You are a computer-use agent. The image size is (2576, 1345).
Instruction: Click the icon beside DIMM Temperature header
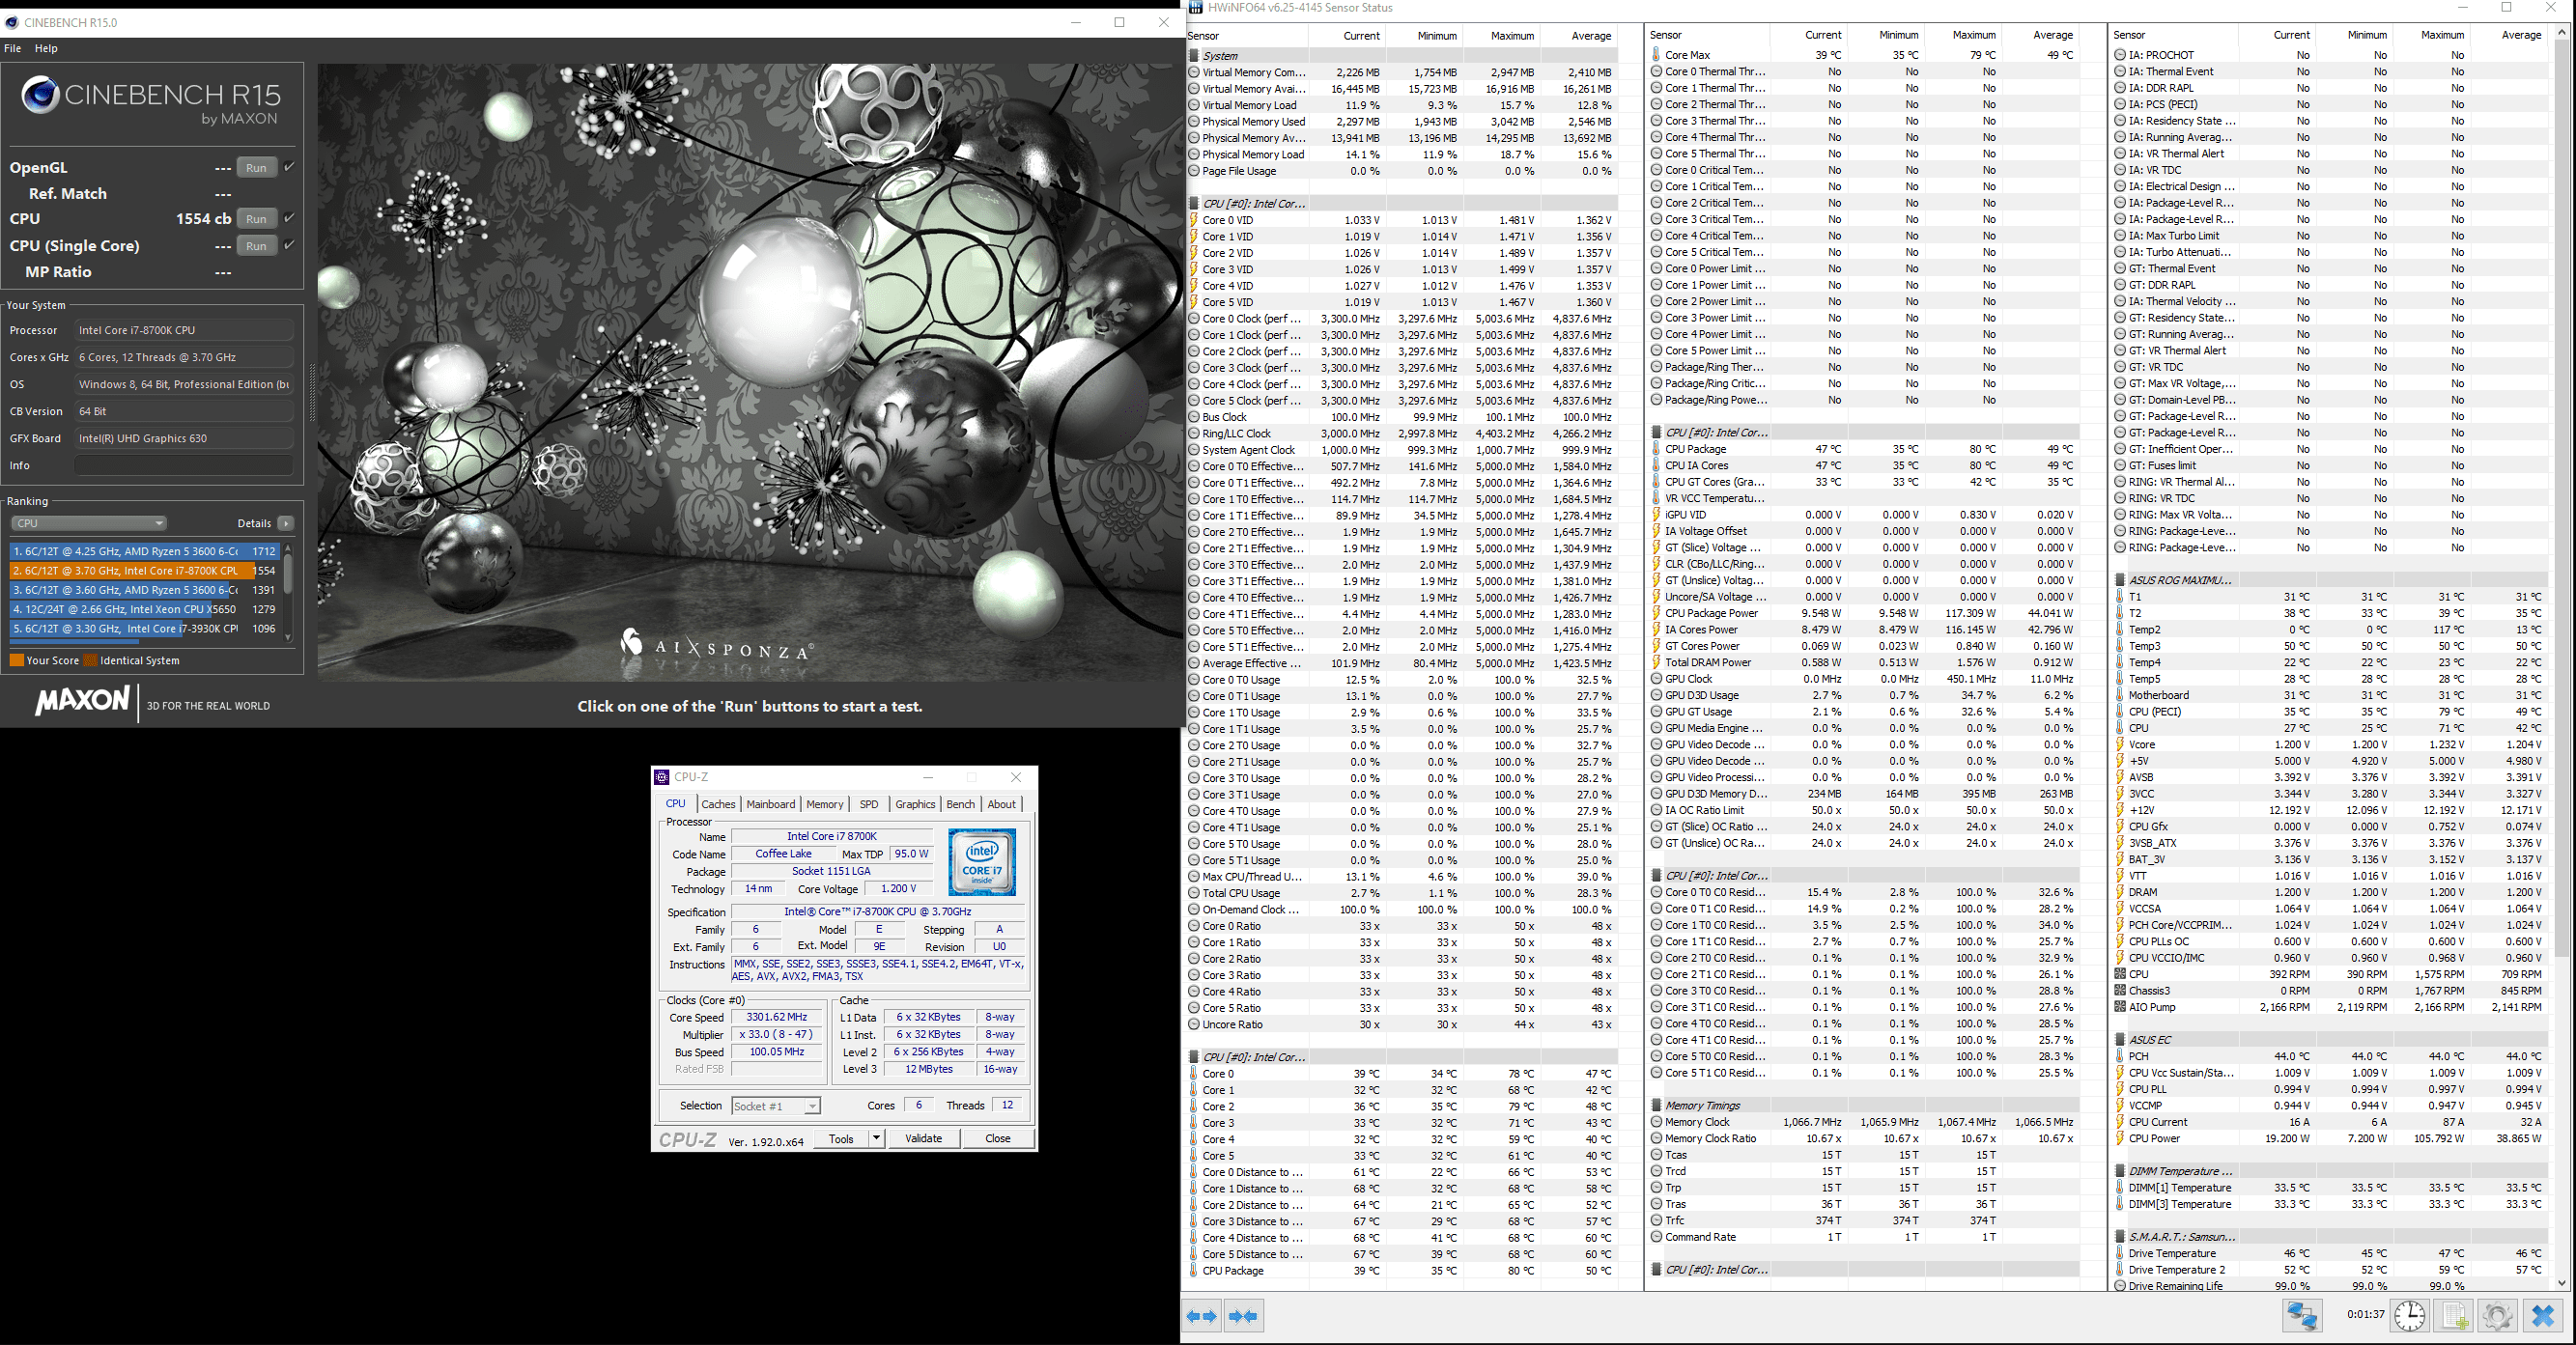click(x=2120, y=1171)
